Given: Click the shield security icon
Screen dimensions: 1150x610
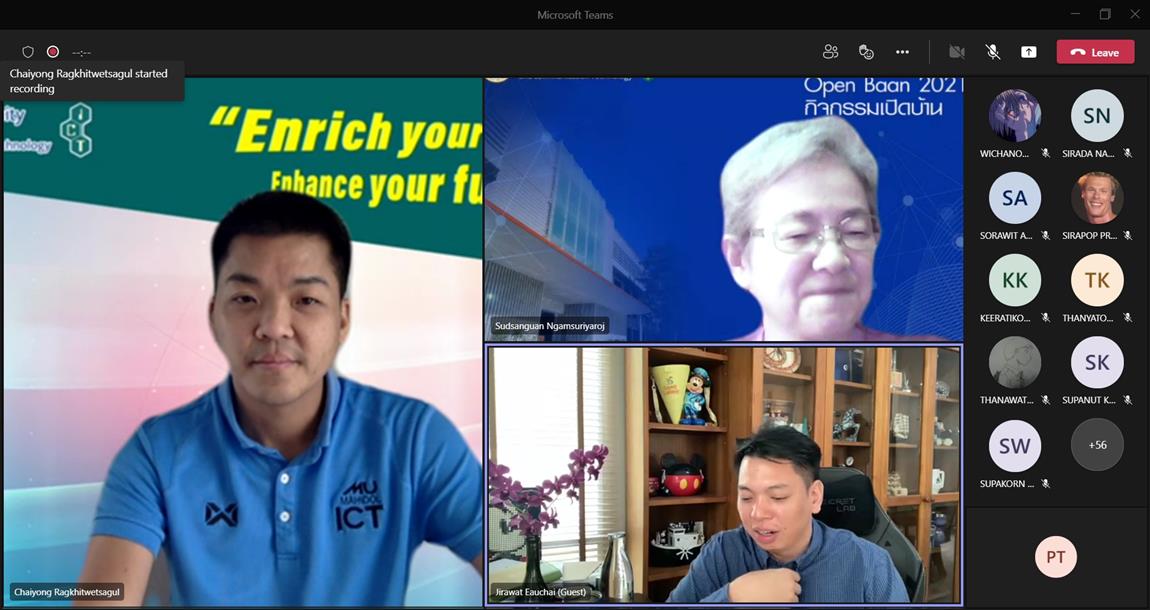Looking at the screenshot, I should 28,52.
